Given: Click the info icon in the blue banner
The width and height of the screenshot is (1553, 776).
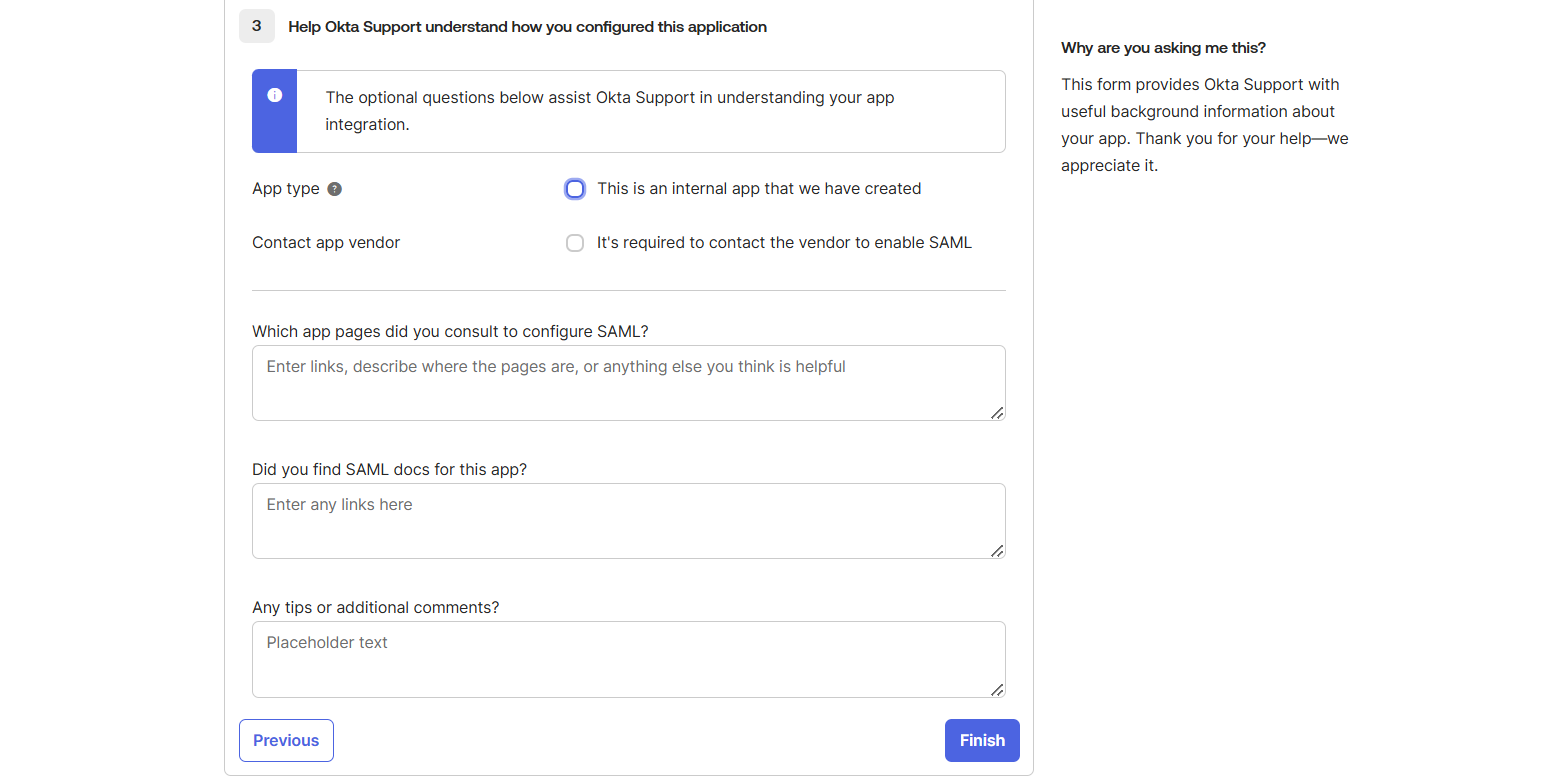Looking at the screenshot, I should pyautogui.click(x=275, y=95).
